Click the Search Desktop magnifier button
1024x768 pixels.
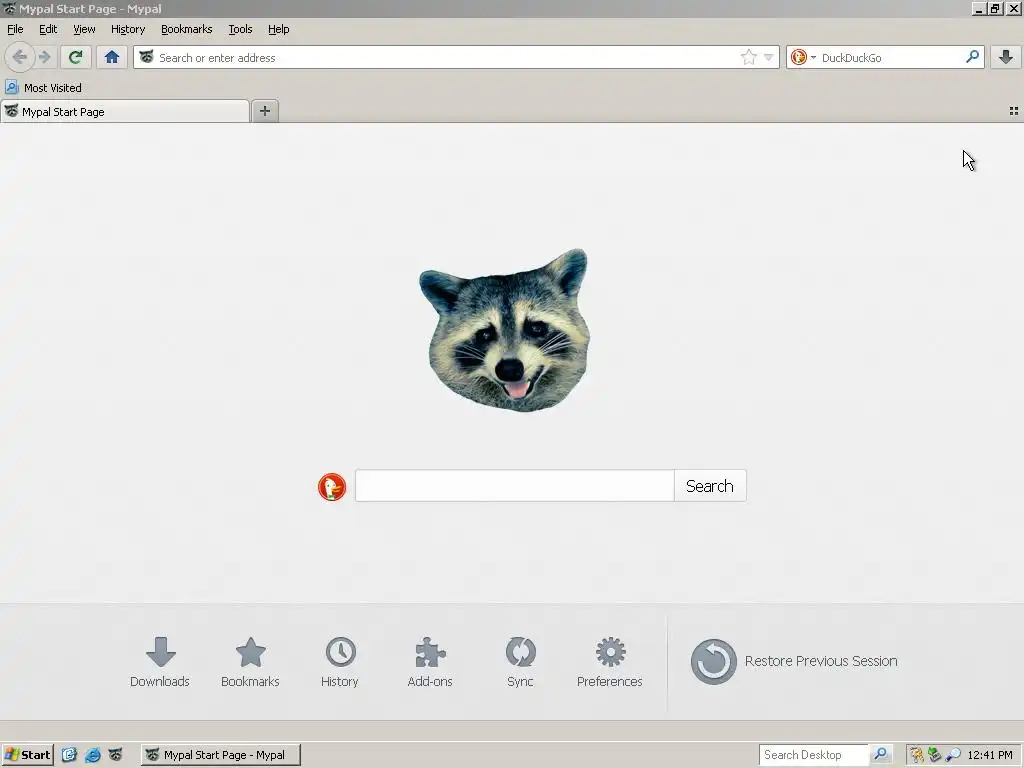coord(881,755)
